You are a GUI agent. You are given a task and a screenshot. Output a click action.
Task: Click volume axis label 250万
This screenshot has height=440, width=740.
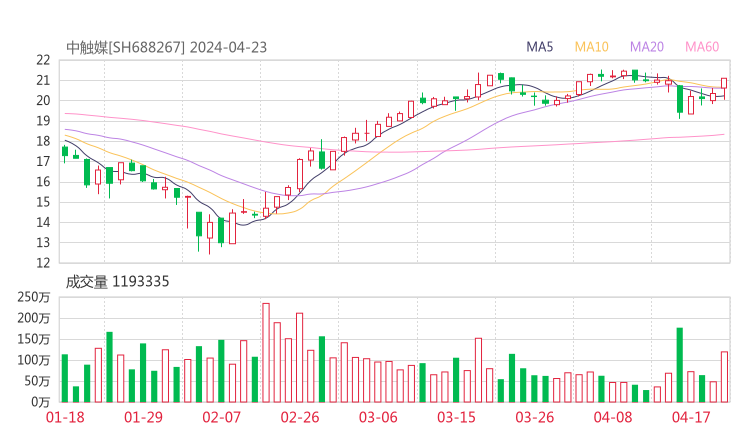34,297
